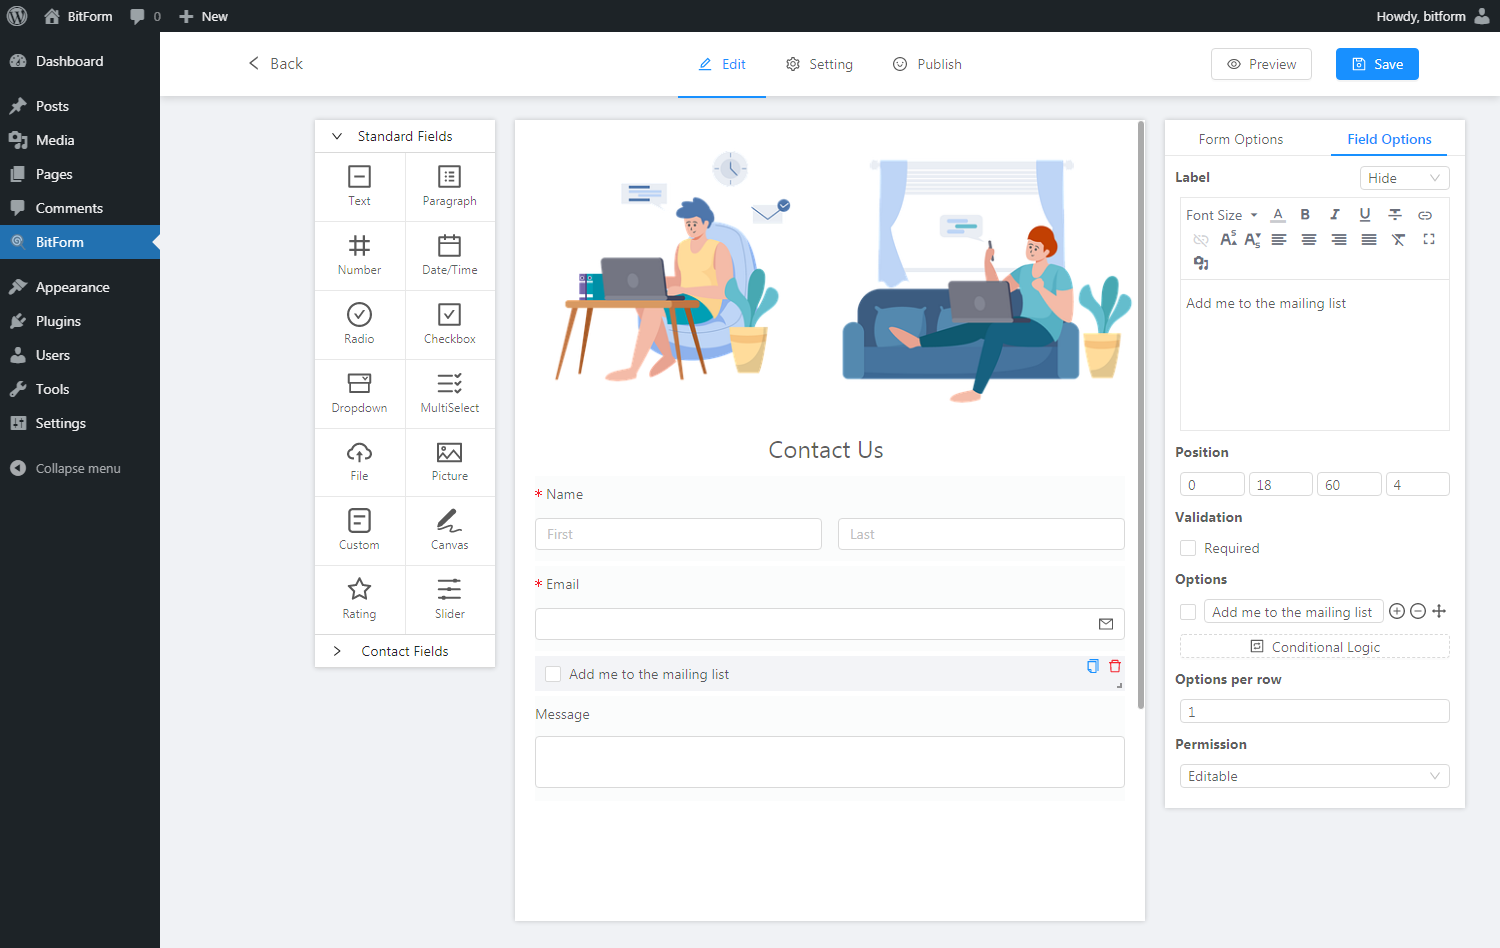The width and height of the screenshot is (1500, 948).
Task: Apply subscript formatting
Action: pyautogui.click(x=1252, y=239)
